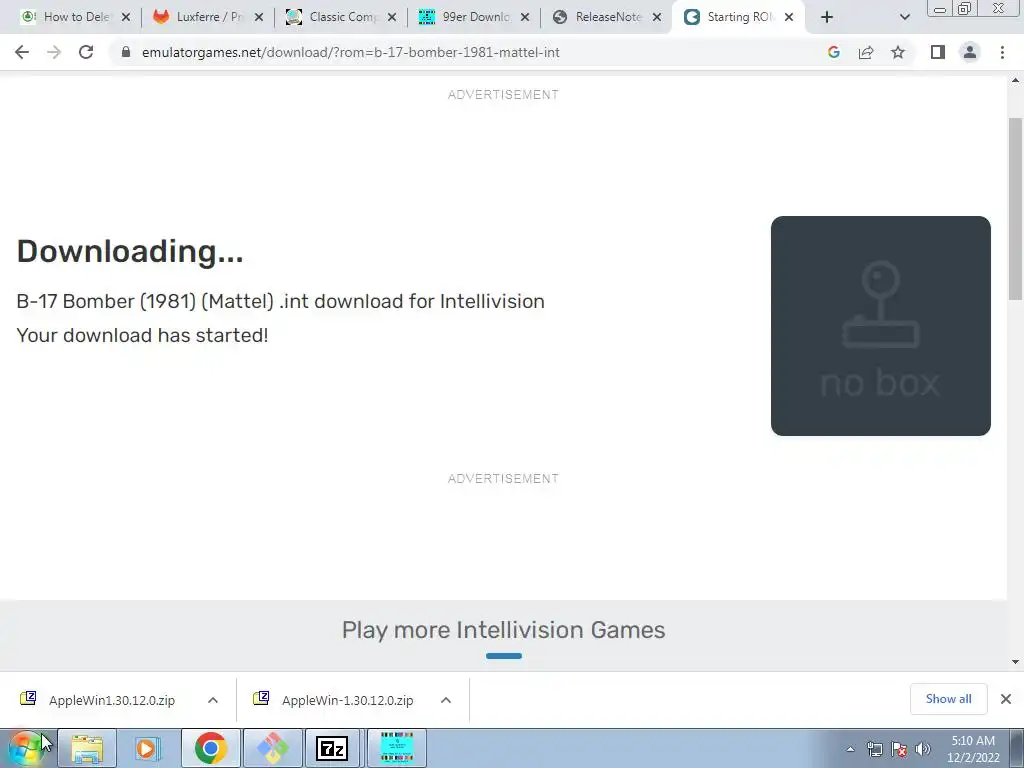Click the address bar URL
The image size is (1024, 768).
[x=351, y=52]
